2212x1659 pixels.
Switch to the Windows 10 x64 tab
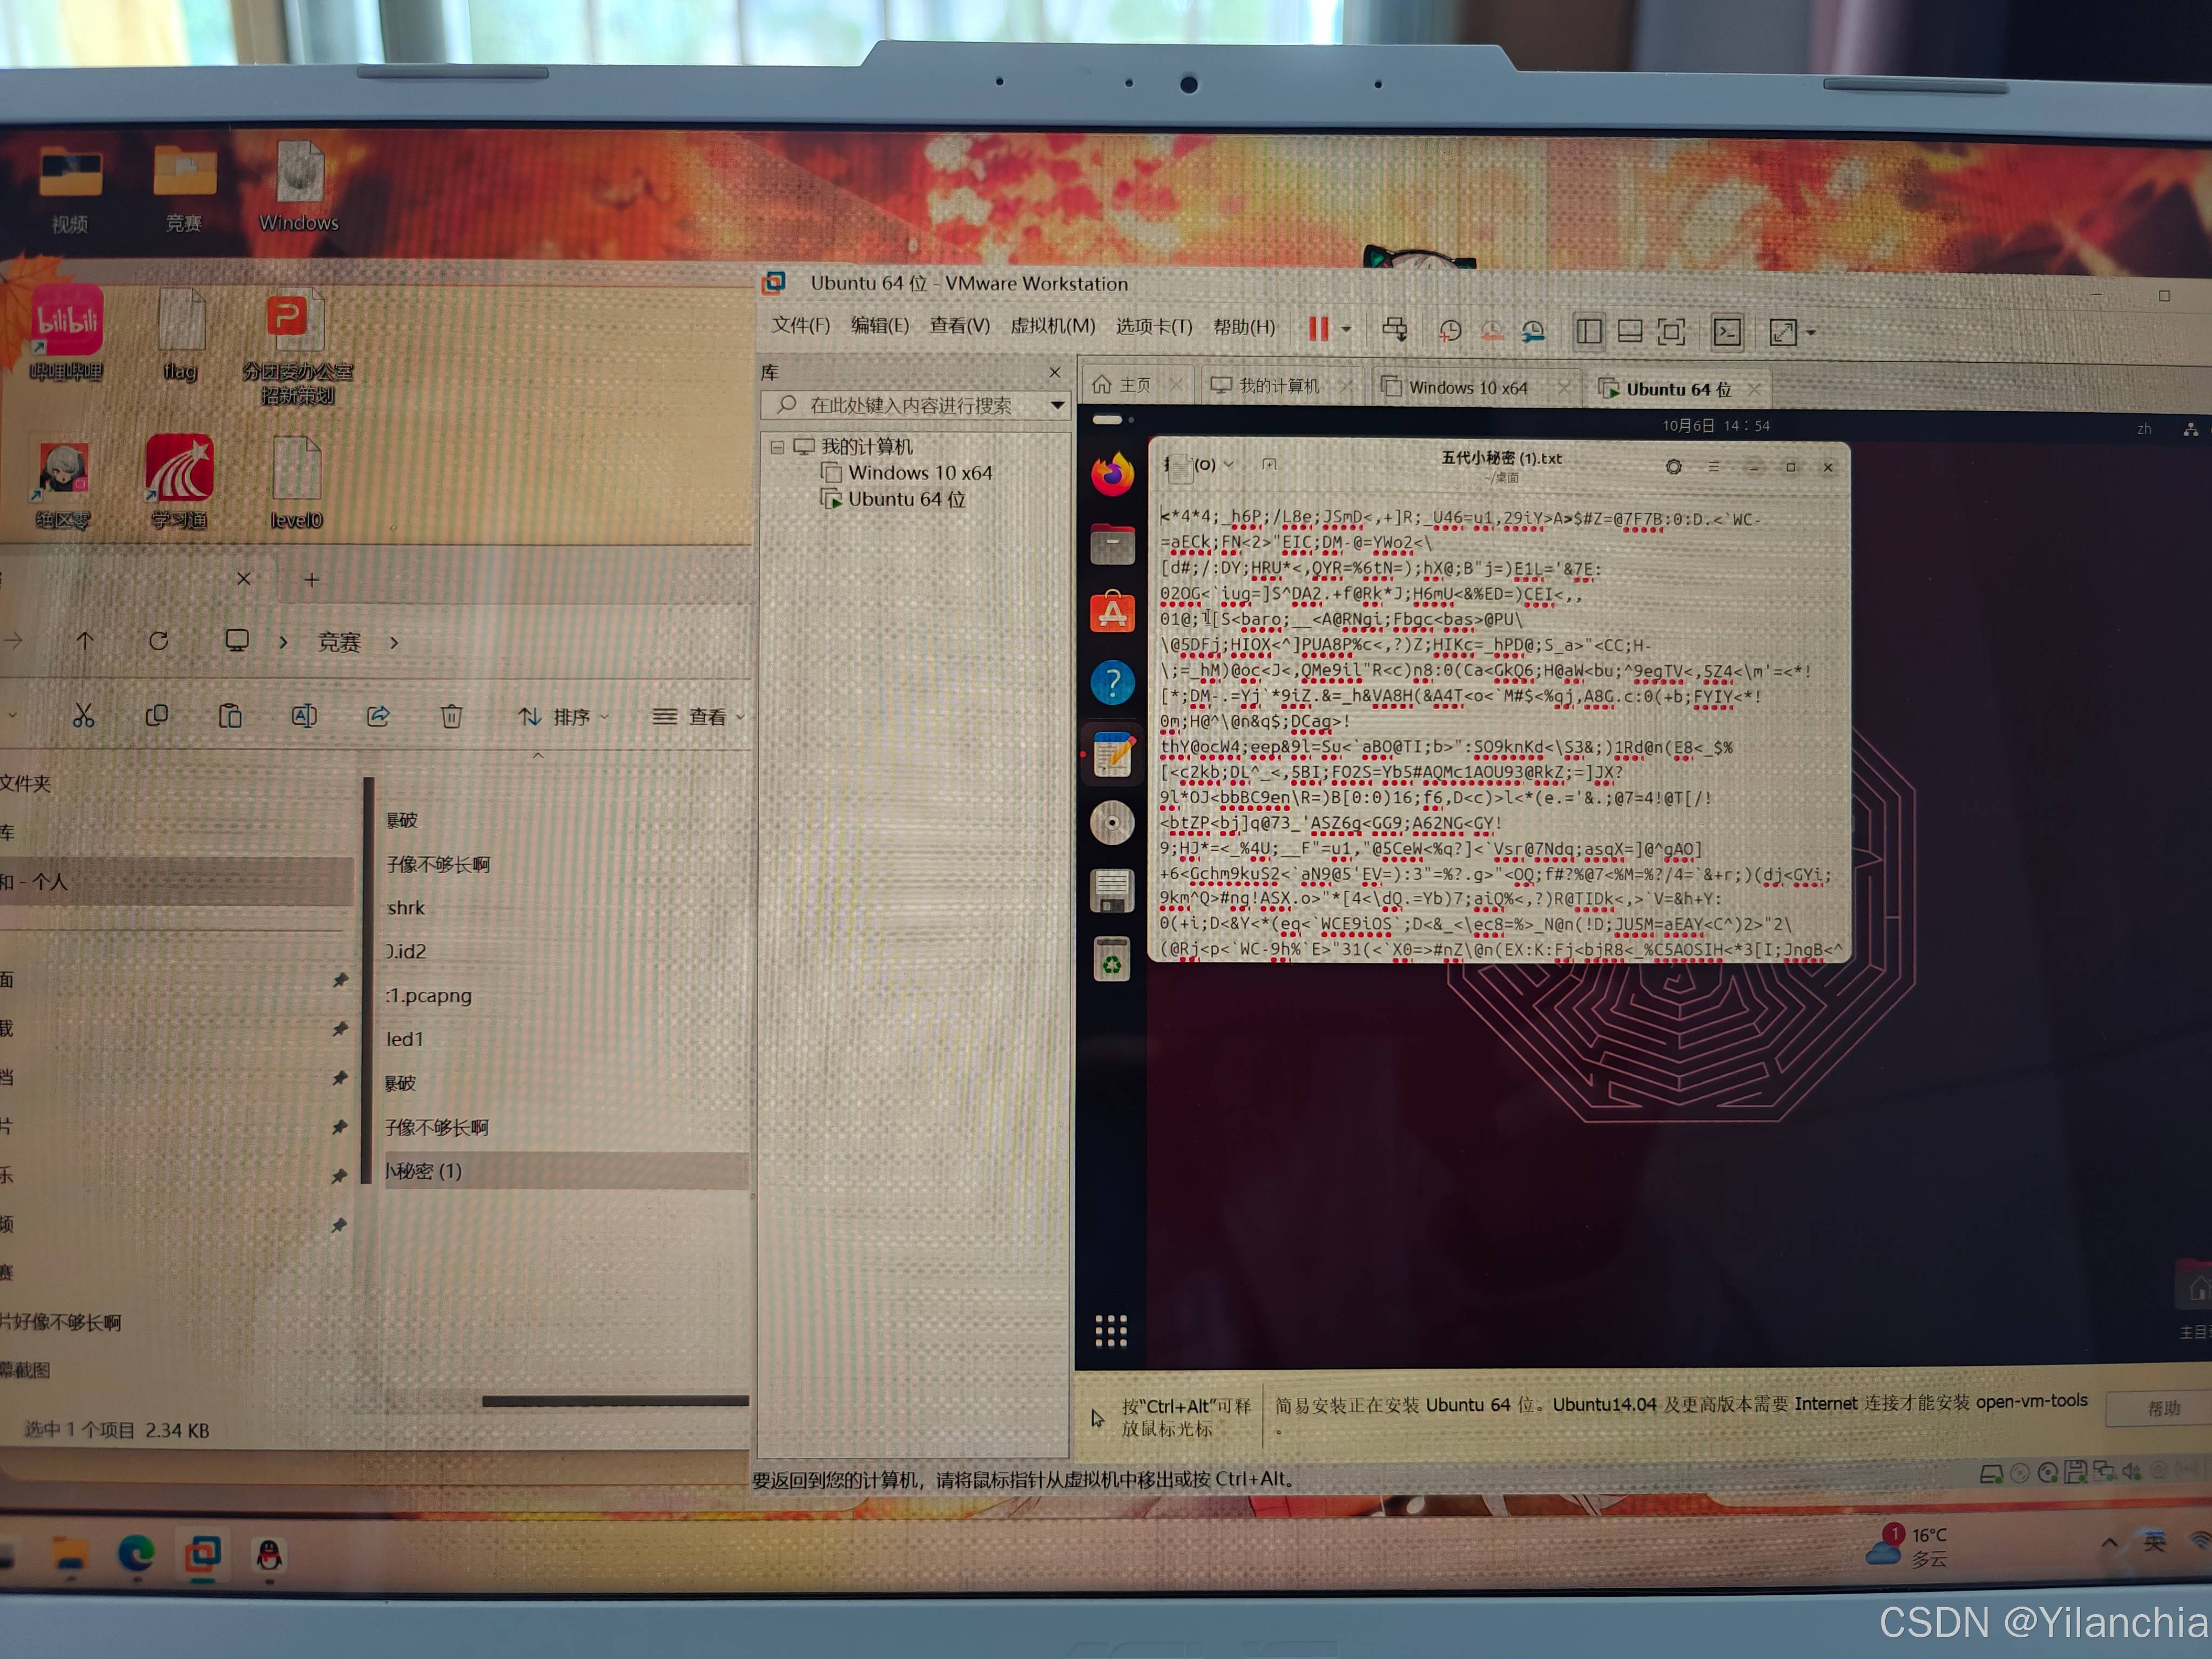1467,388
